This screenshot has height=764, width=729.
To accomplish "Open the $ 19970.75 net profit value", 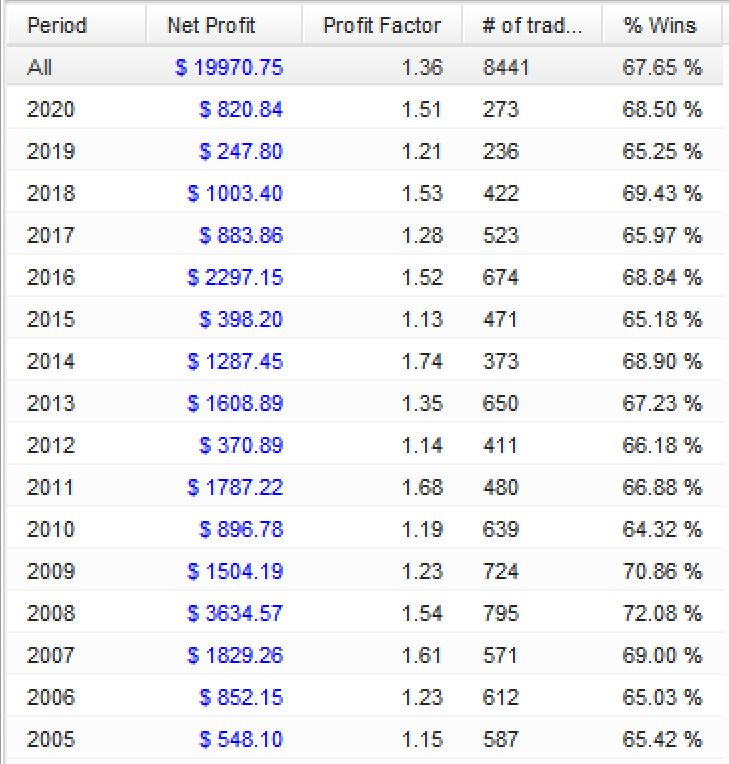I will pos(228,68).
